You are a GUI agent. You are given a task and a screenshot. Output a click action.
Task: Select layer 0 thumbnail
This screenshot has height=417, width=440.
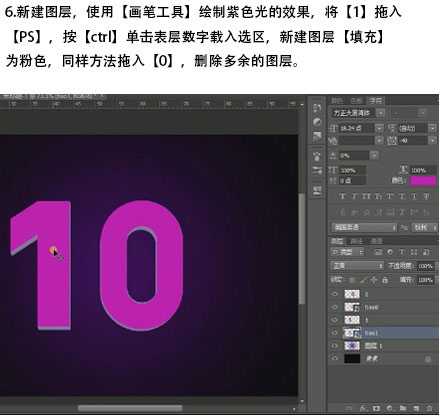(x=352, y=294)
